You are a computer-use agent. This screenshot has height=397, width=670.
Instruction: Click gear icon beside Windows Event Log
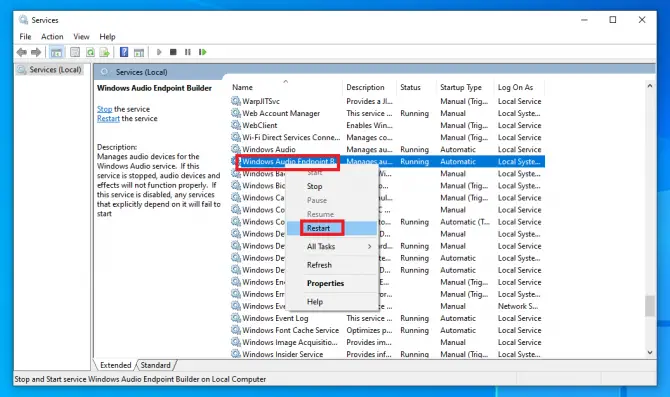point(235,318)
